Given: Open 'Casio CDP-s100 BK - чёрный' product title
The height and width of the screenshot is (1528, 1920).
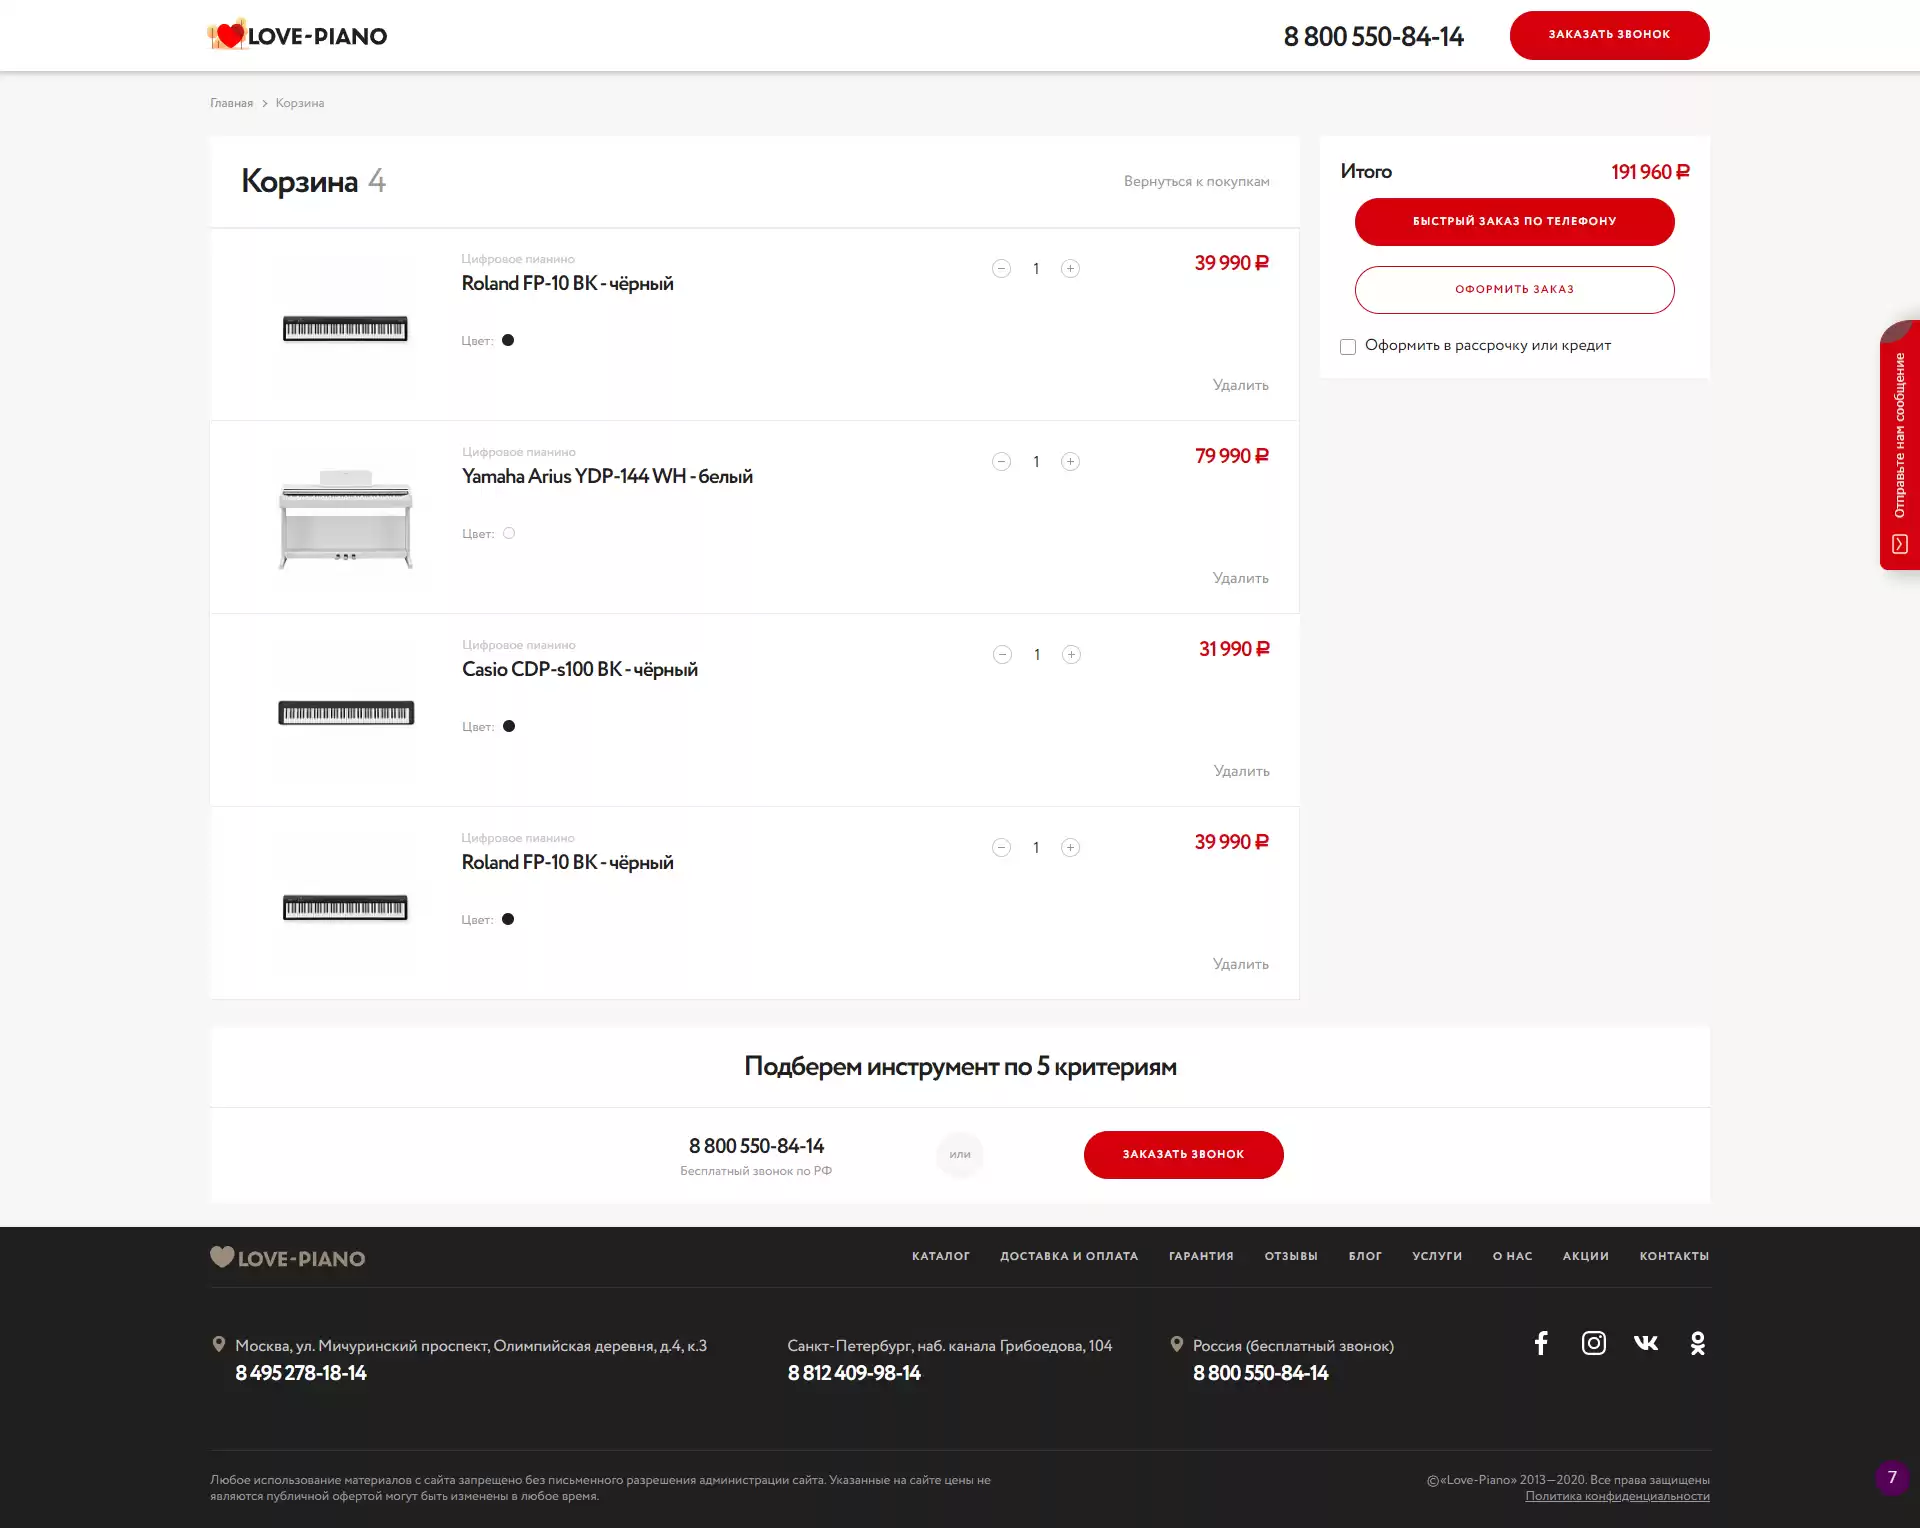Looking at the screenshot, I should click(x=580, y=669).
